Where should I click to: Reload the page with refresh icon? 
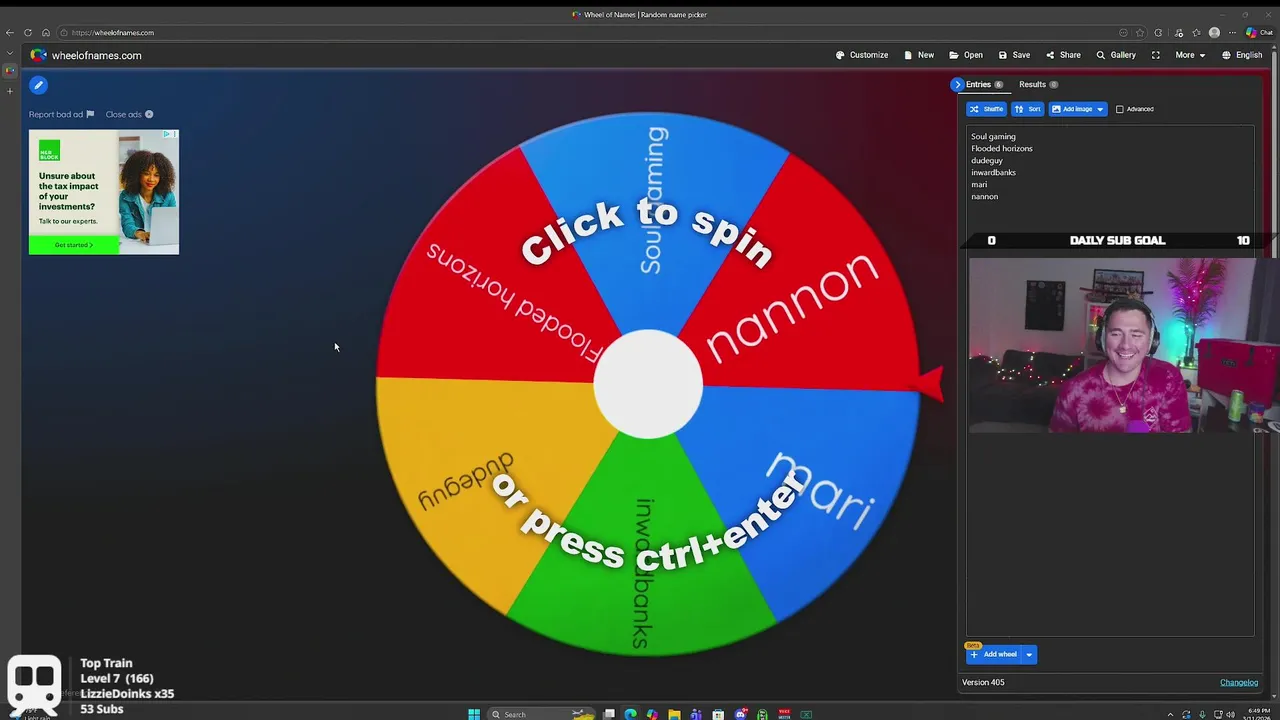pyautogui.click(x=28, y=32)
